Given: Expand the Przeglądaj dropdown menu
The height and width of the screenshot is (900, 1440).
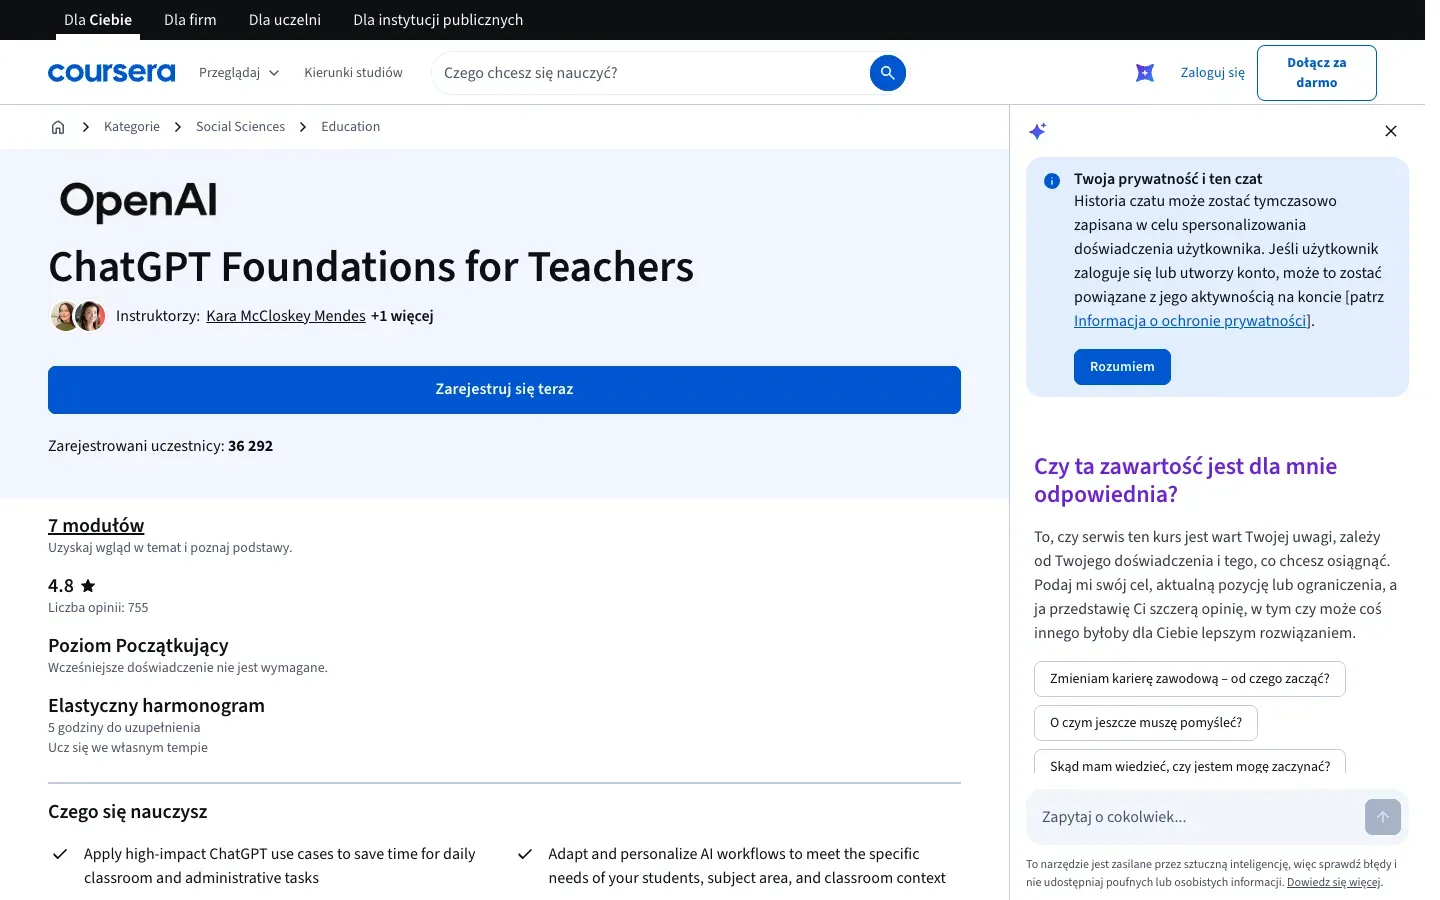Looking at the screenshot, I should click(239, 73).
